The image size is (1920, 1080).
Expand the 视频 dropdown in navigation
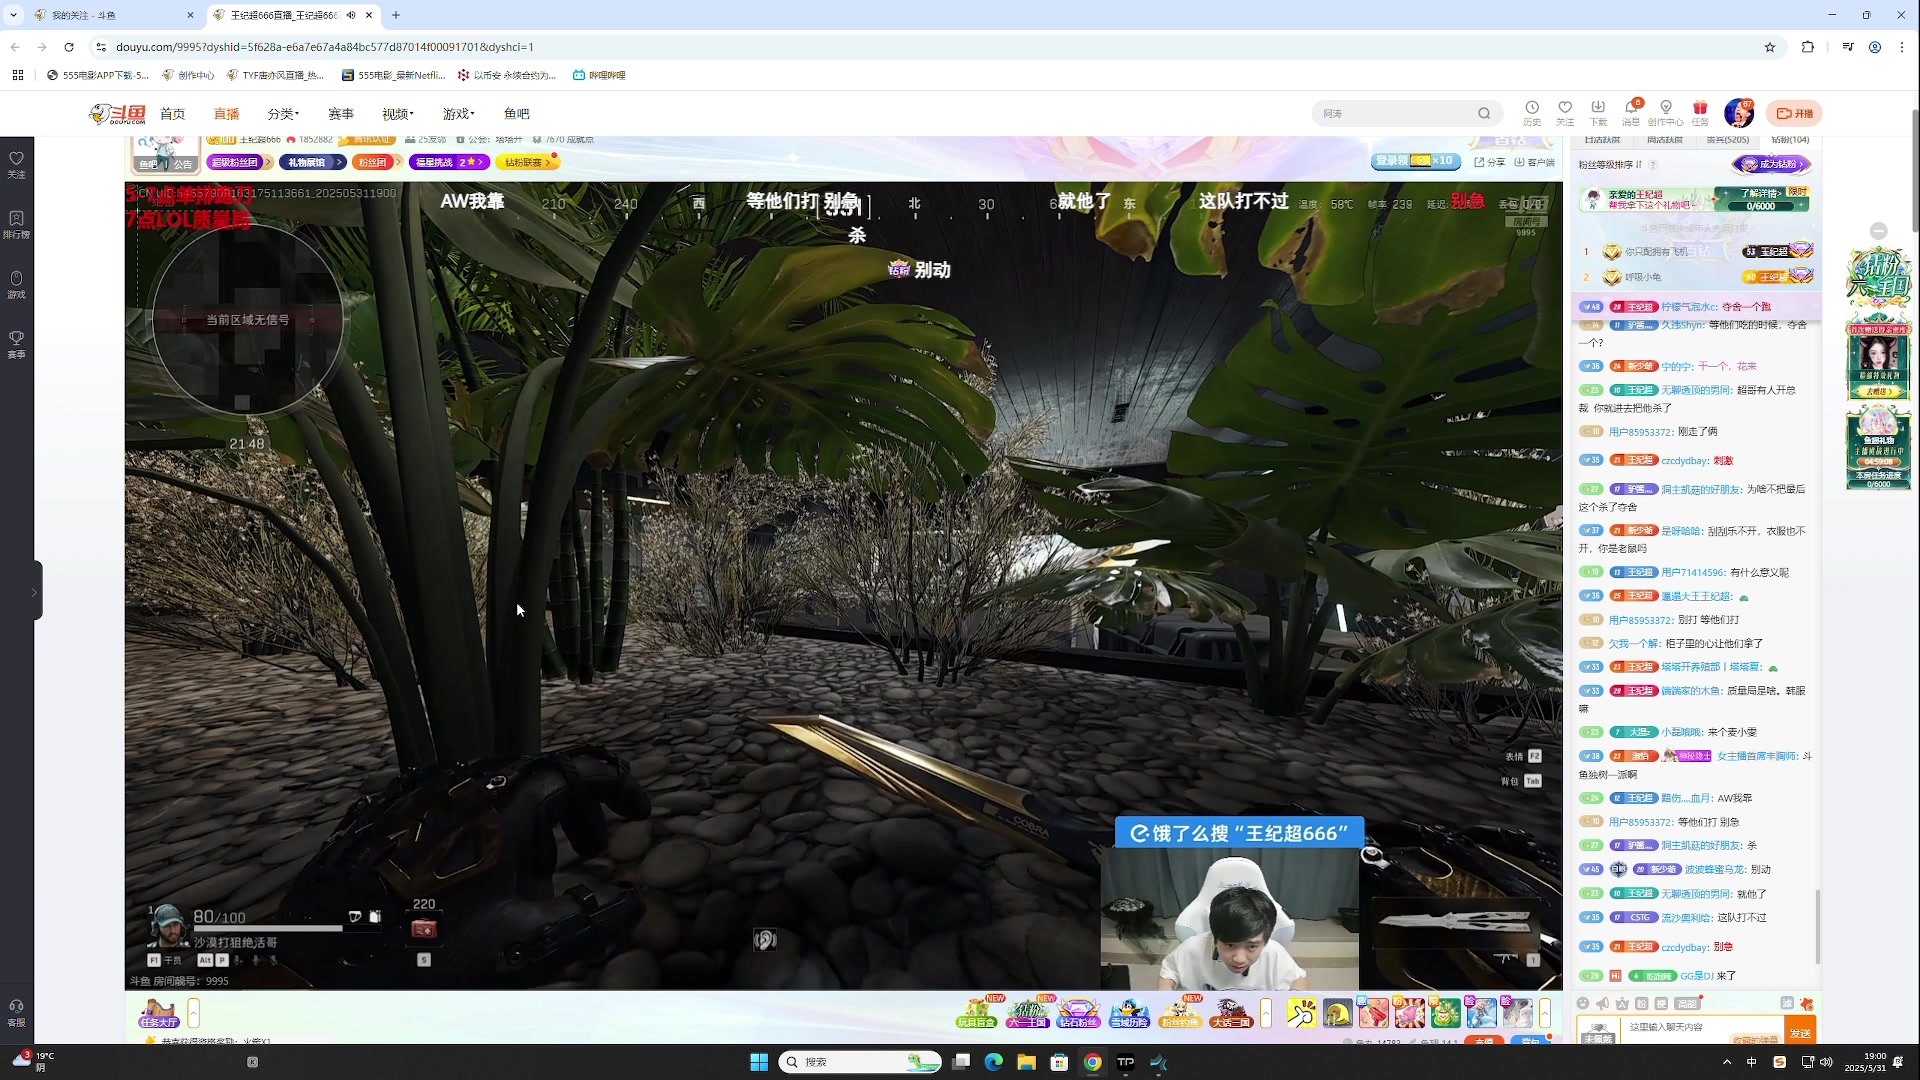tap(398, 114)
